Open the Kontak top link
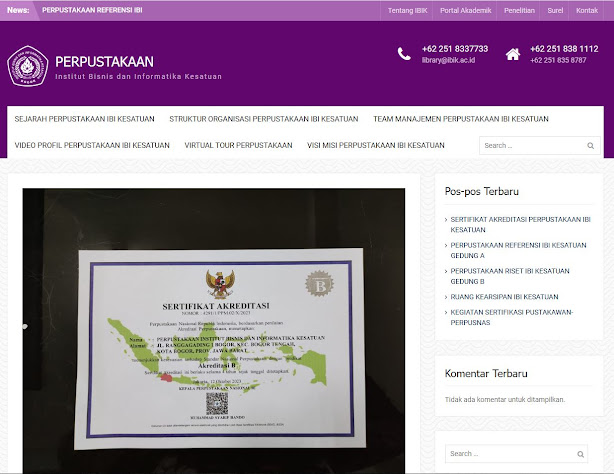614x474 pixels. (x=587, y=11)
